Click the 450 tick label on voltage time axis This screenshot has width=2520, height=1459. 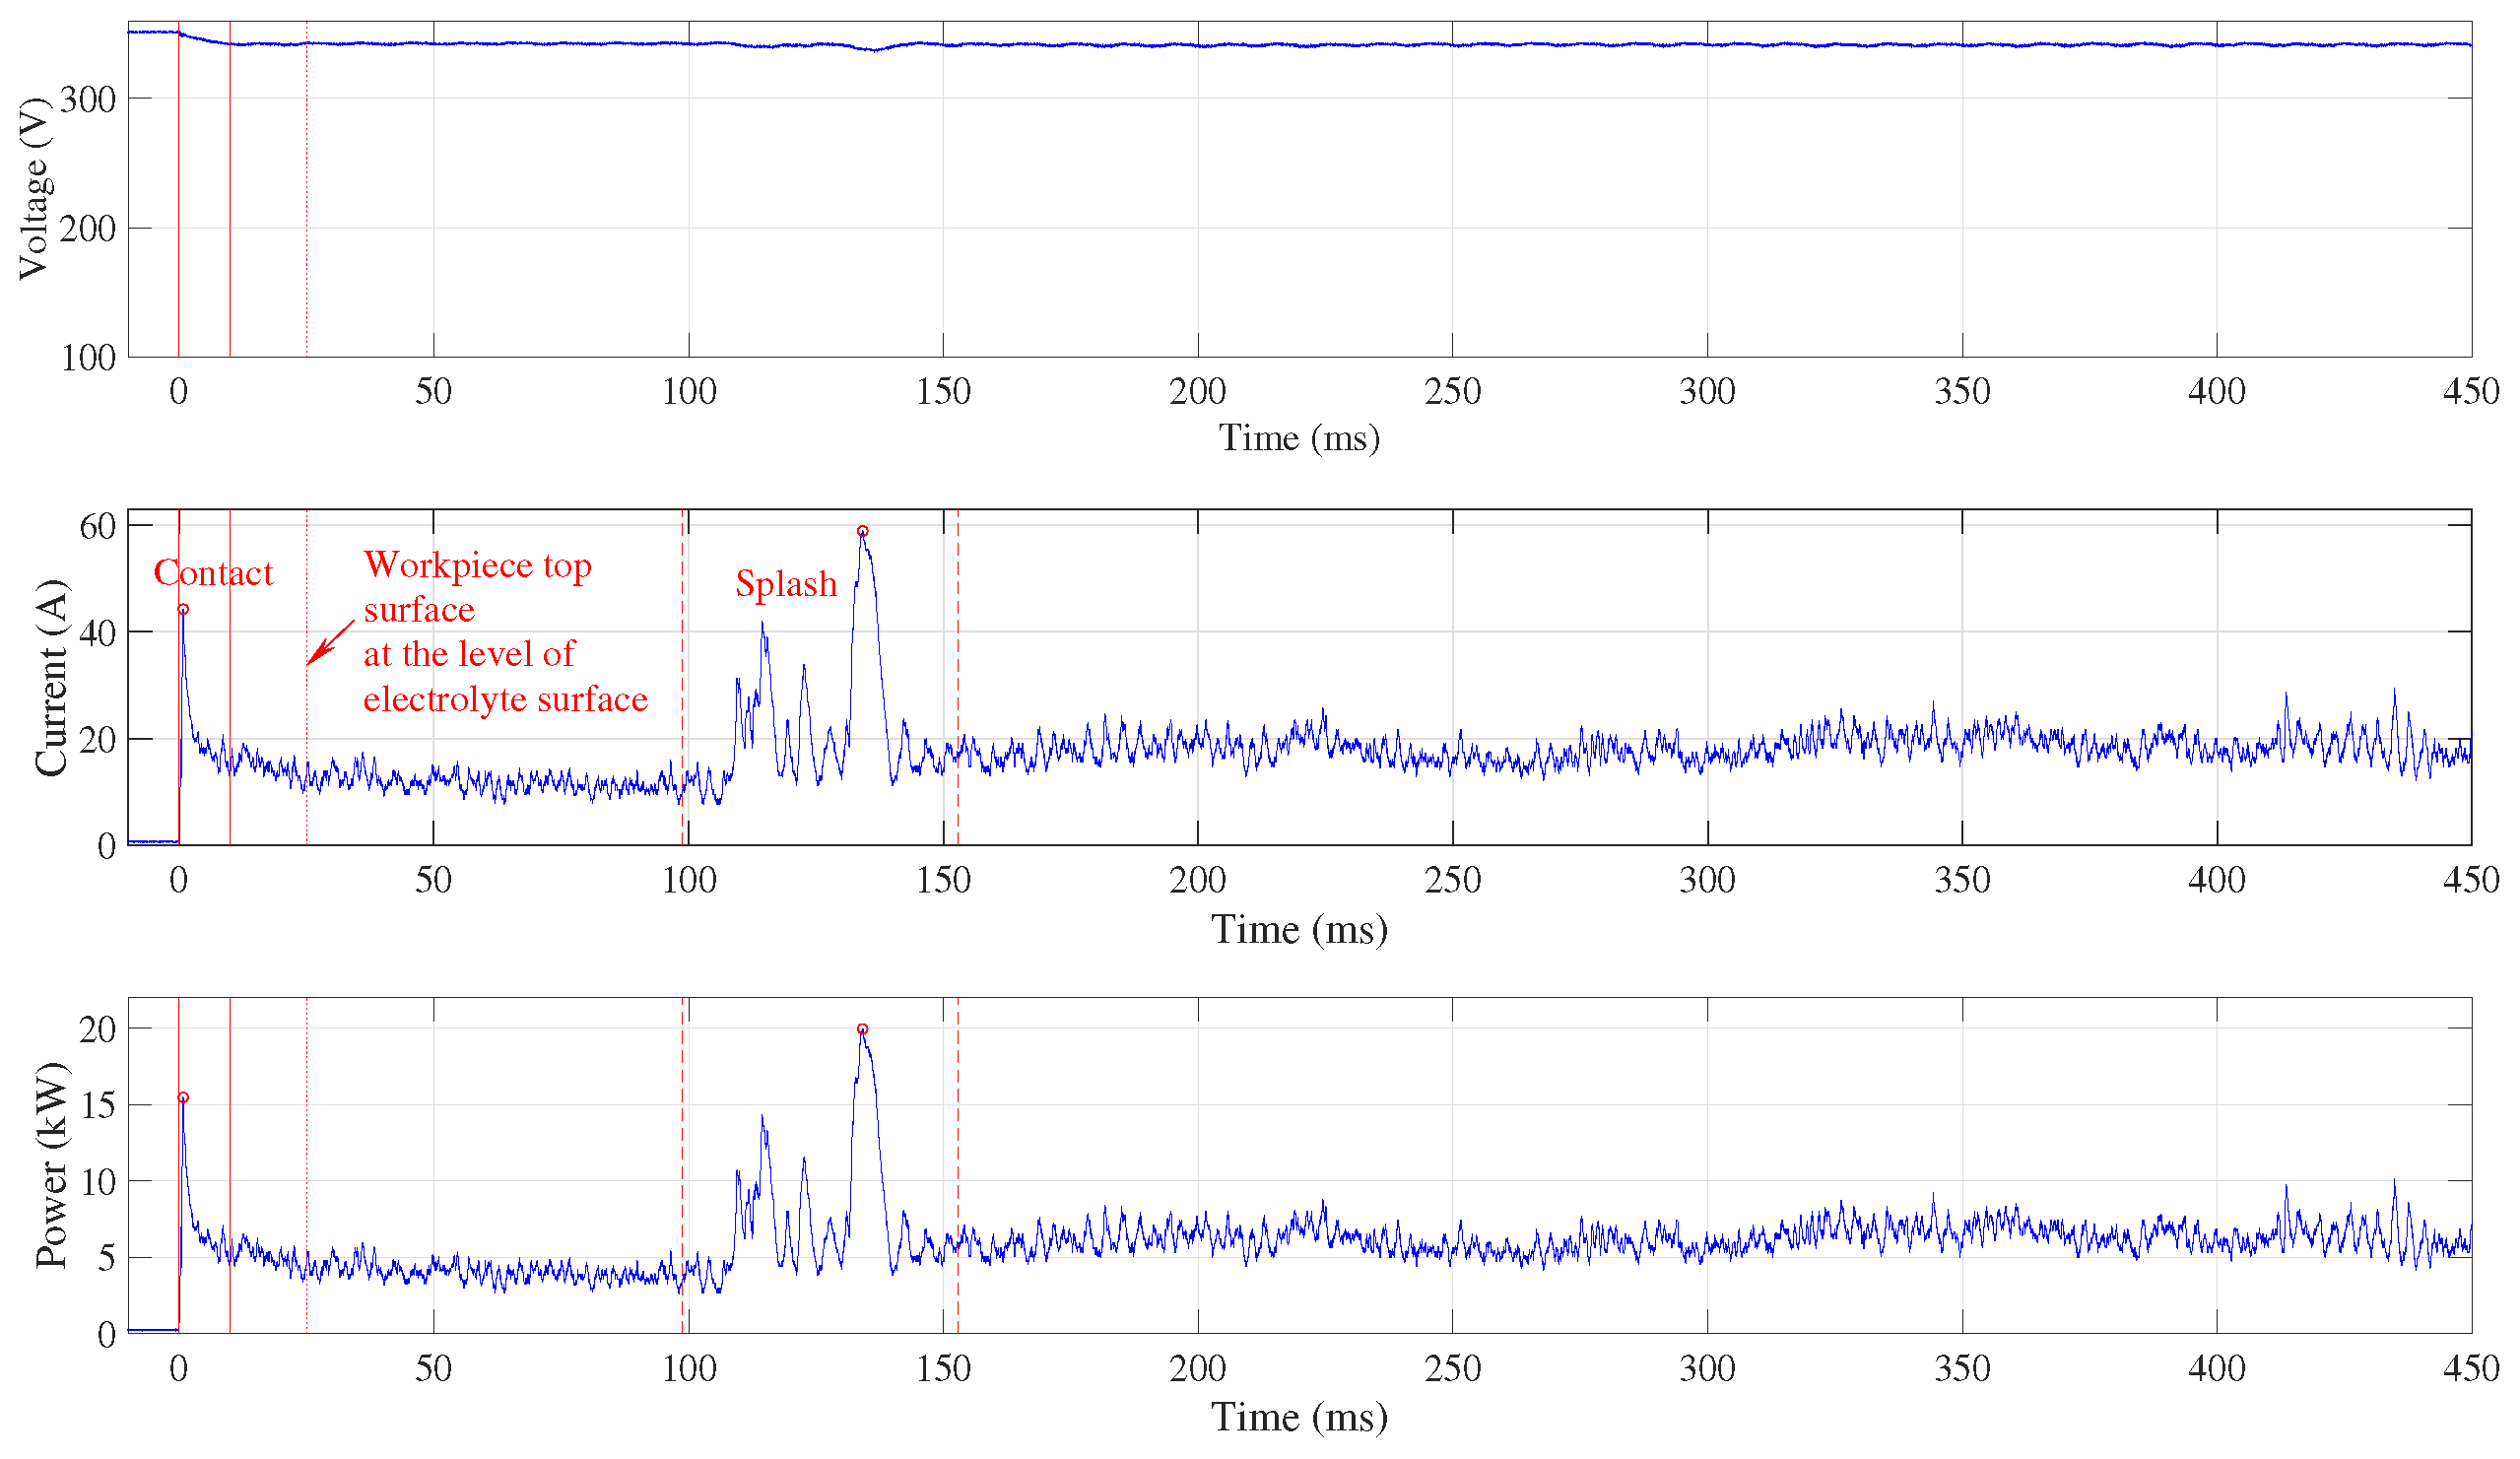click(2470, 391)
